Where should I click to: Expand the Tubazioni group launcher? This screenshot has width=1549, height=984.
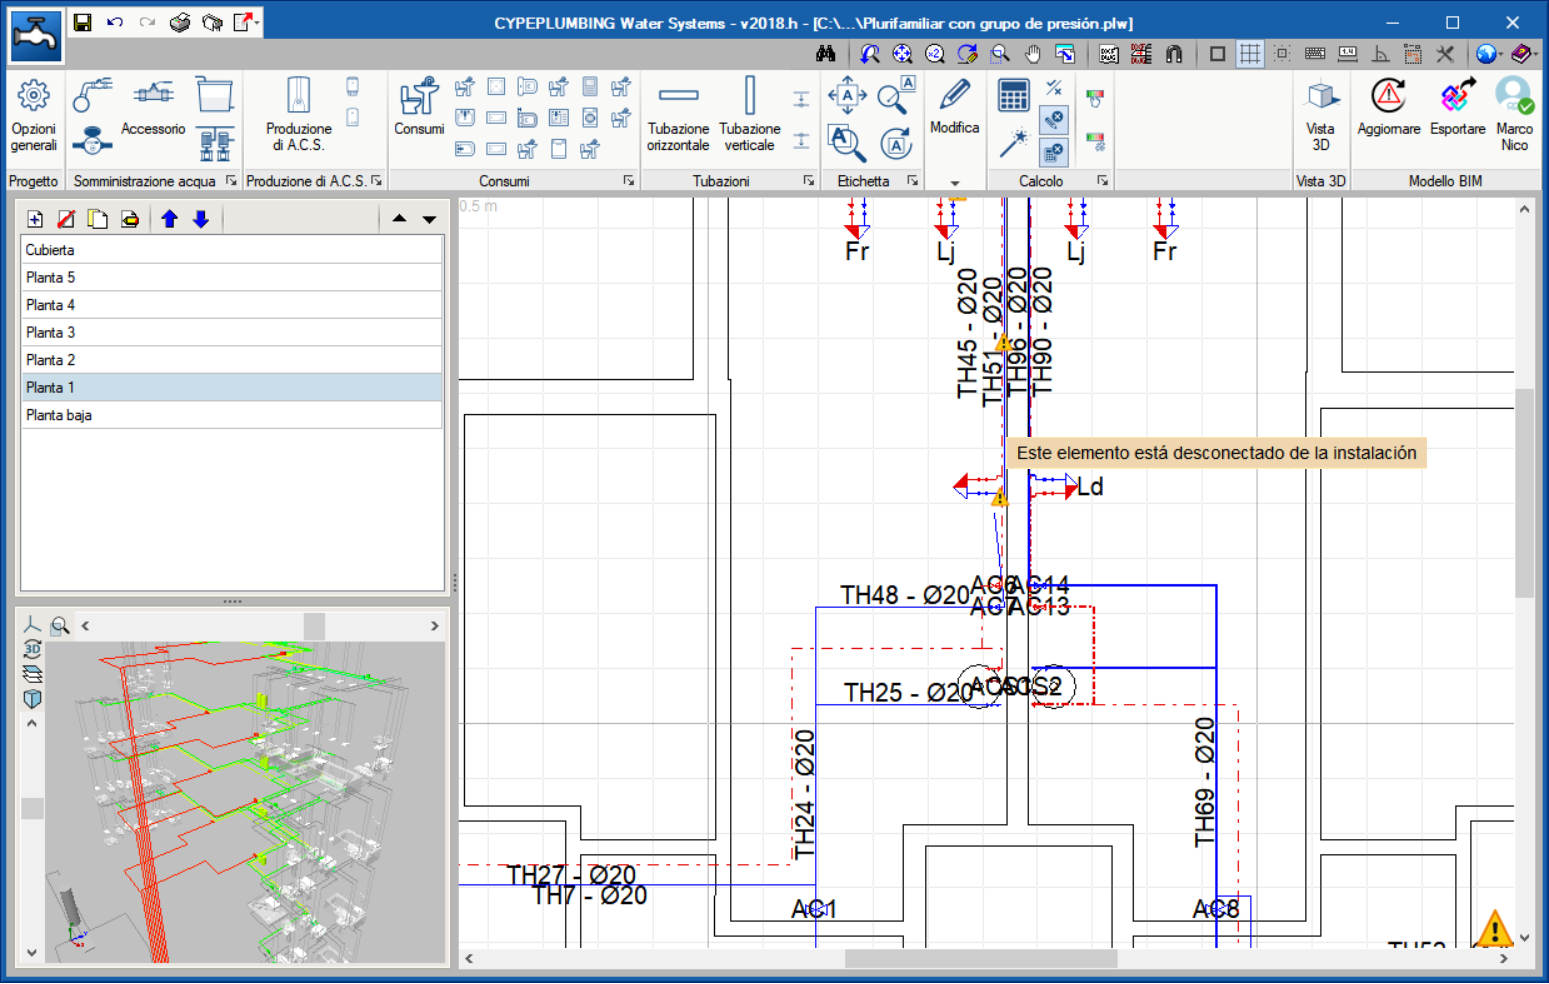[808, 181]
